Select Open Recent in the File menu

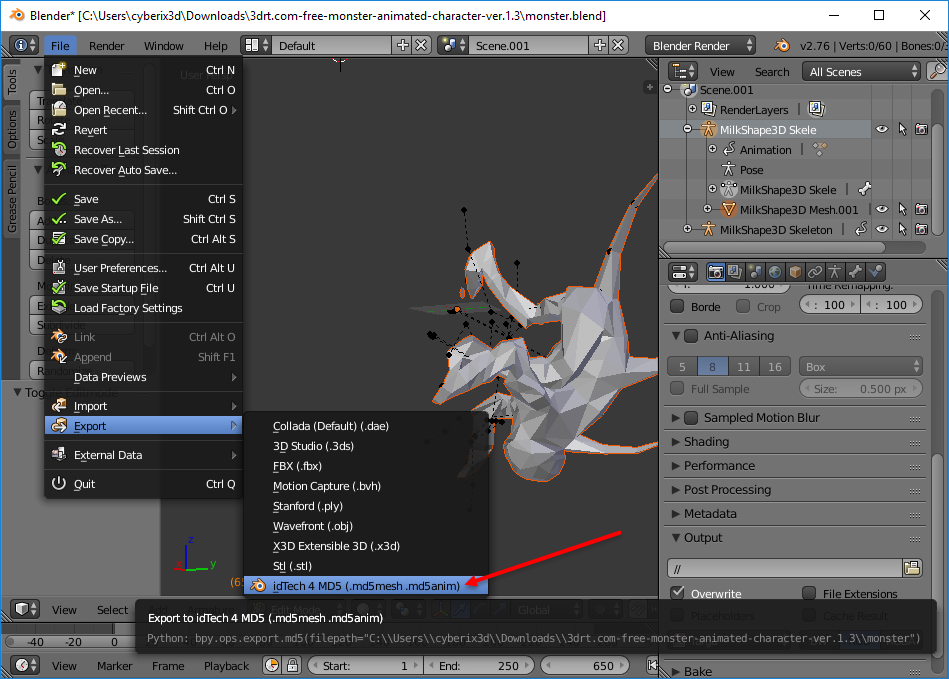click(x=143, y=110)
